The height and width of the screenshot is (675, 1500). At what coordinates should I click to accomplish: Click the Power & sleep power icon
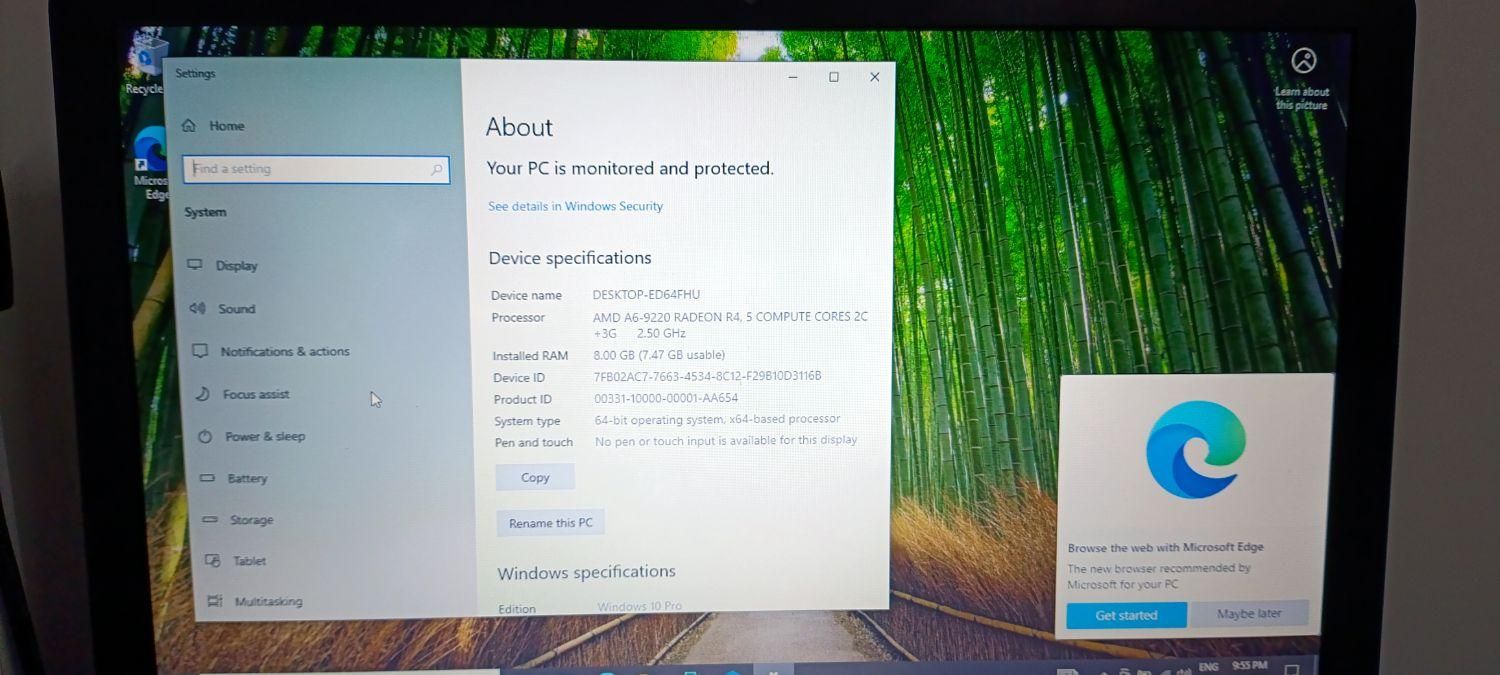coord(205,436)
